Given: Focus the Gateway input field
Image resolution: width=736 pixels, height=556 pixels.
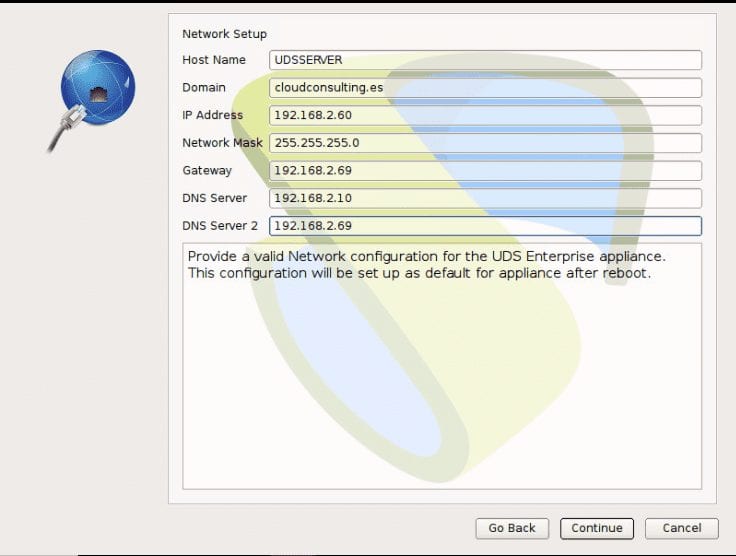Looking at the screenshot, I should (485, 170).
